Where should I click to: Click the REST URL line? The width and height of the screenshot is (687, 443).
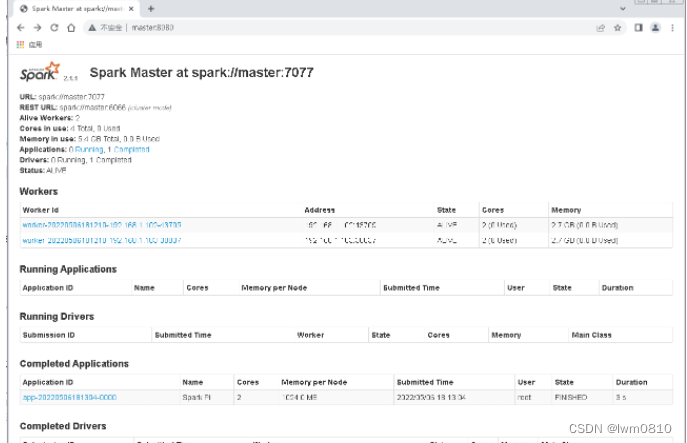(95, 107)
